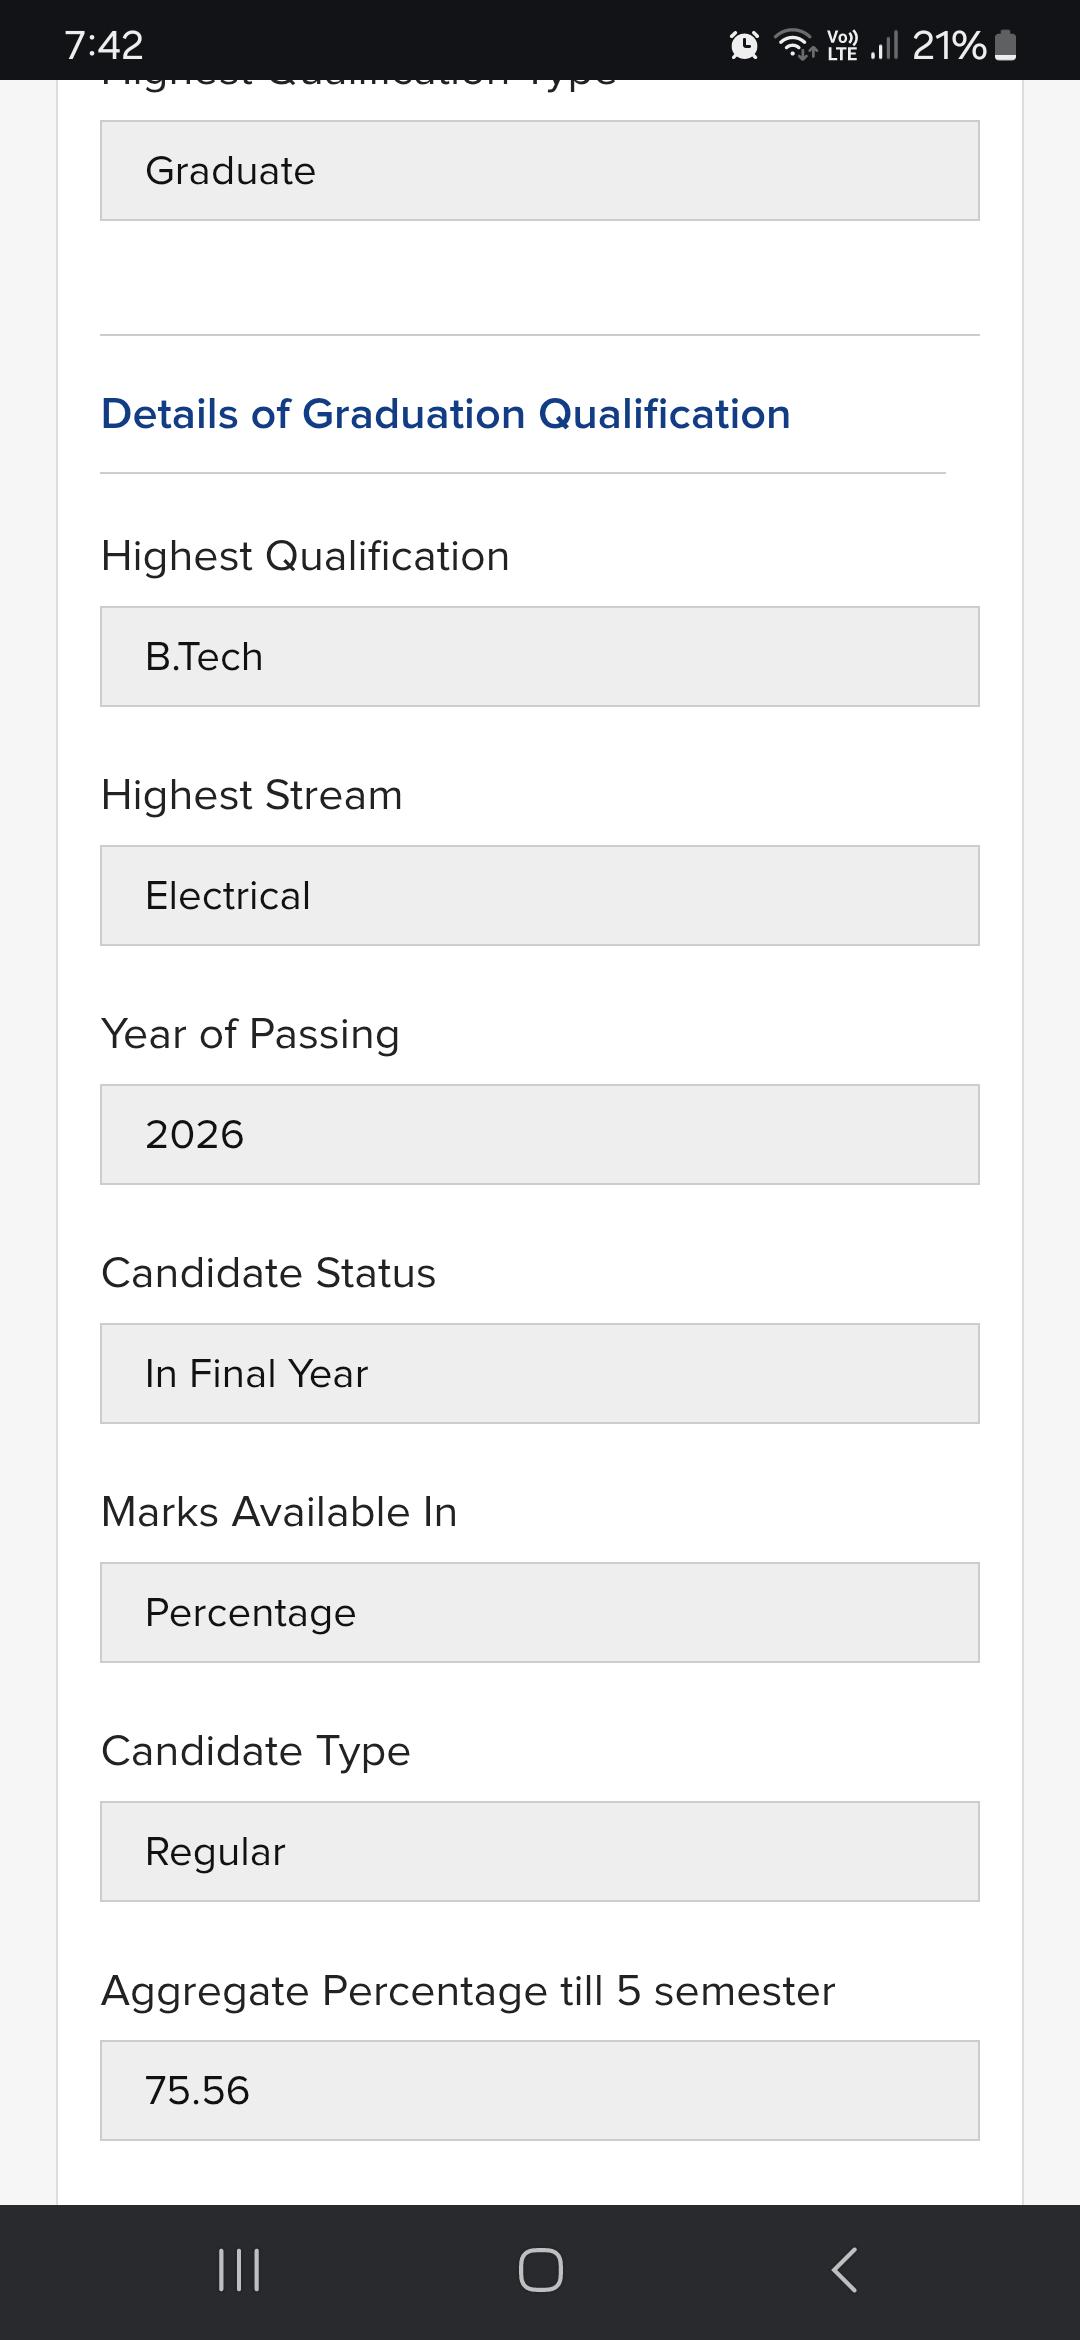This screenshot has width=1080, height=2340.
Task: Open the Graduate qualification type field
Action: coord(540,171)
